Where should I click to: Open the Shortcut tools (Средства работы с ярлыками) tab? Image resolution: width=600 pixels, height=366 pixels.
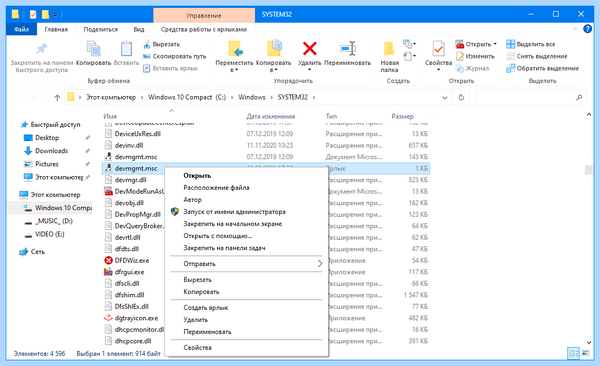coord(204,29)
